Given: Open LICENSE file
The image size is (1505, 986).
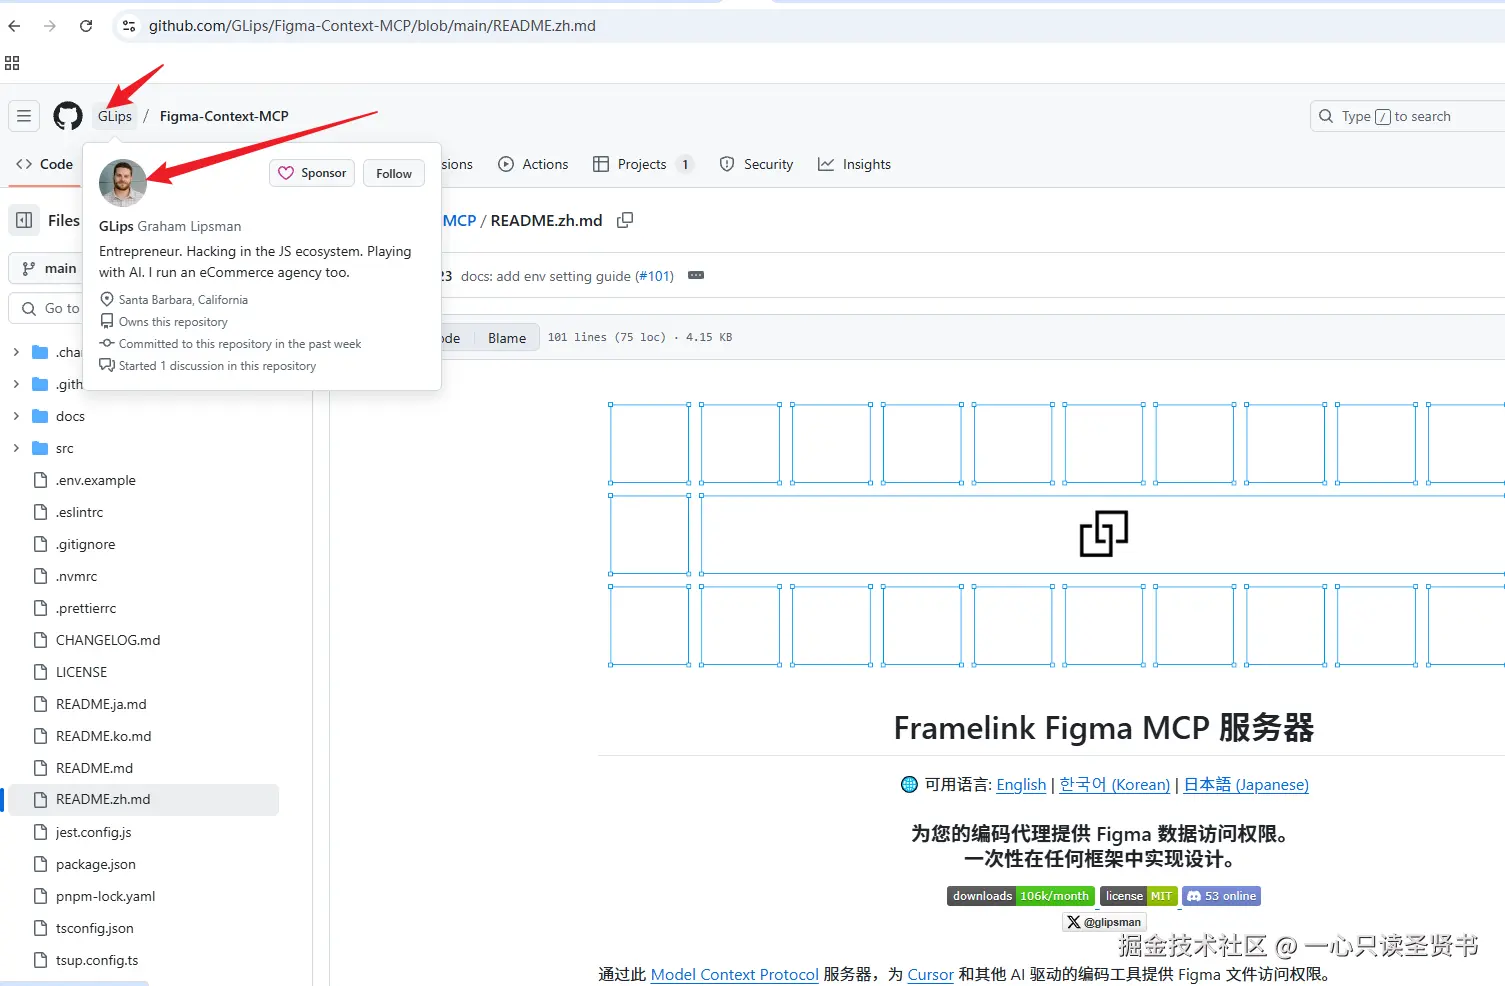Looking at the screenshot, I should pyautogui.click(x=81, y=672).
